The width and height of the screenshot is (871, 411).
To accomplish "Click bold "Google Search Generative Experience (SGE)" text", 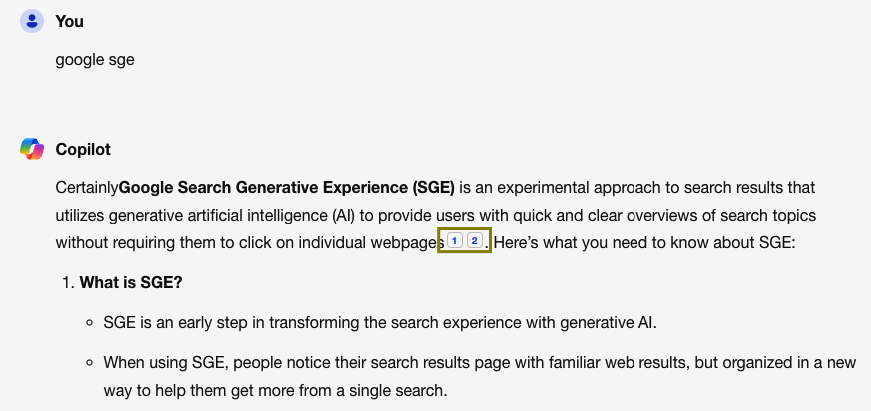I will (x=287, y=187).
